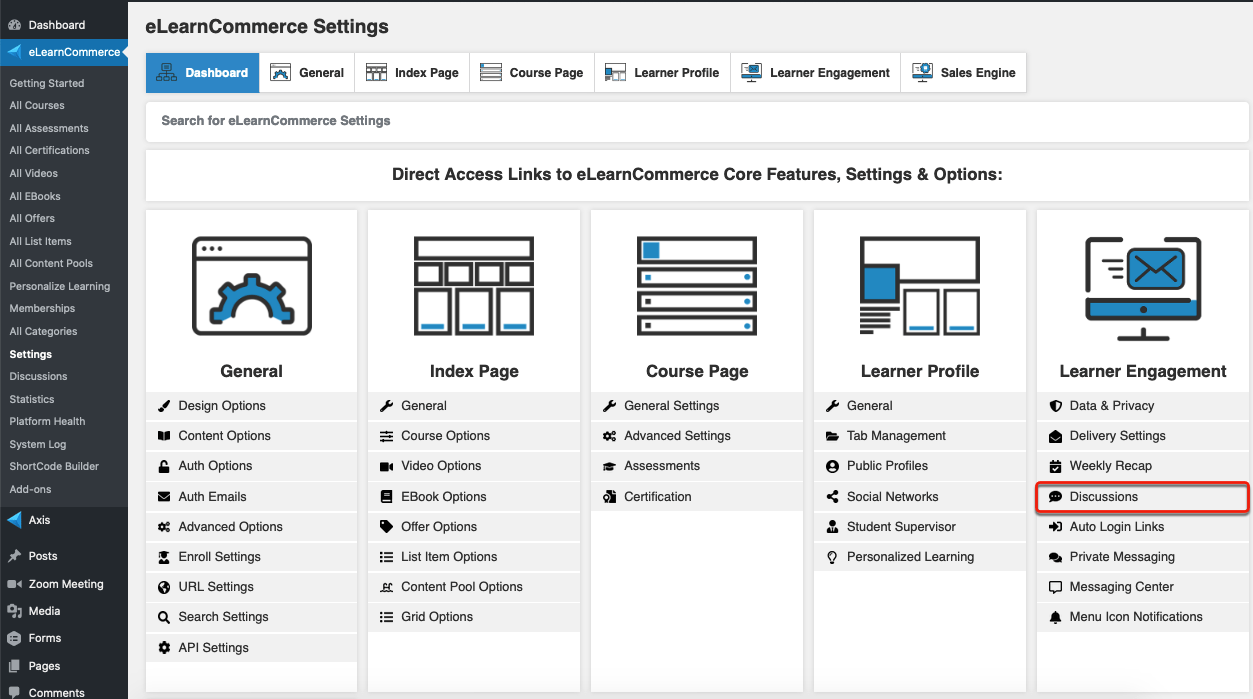Switch to the Learner Engagement tab
This screenshot has width=1253, height=699.
(x=815, y=73)
